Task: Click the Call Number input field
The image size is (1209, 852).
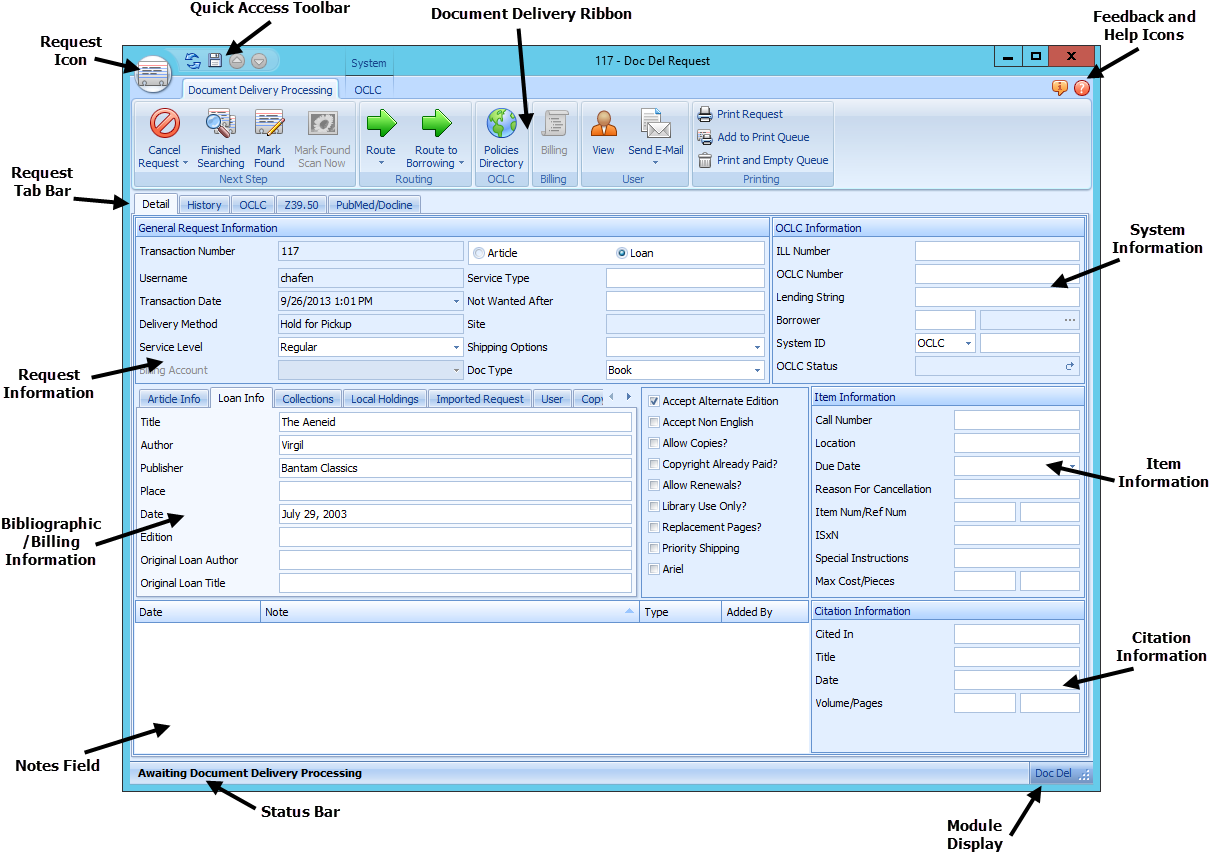Action: tap(1017, 420)
